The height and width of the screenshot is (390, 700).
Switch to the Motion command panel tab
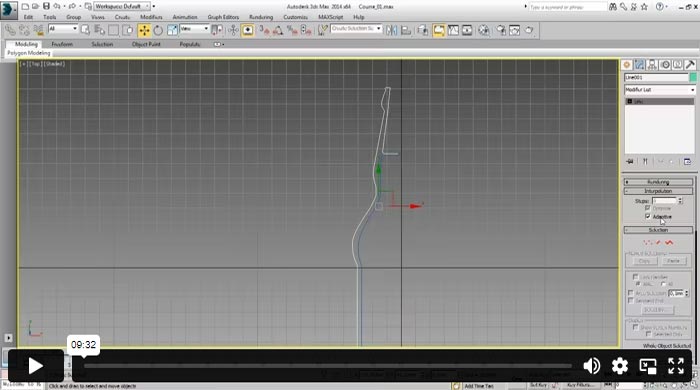[x=665, y=65]
